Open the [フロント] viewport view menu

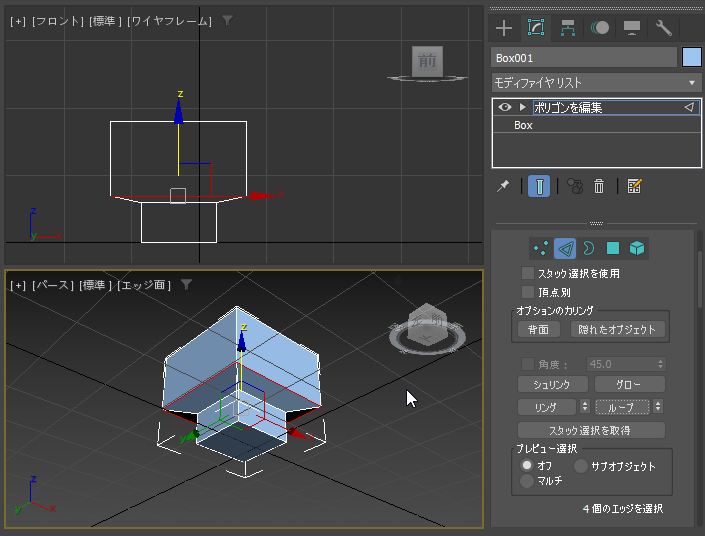58,21
